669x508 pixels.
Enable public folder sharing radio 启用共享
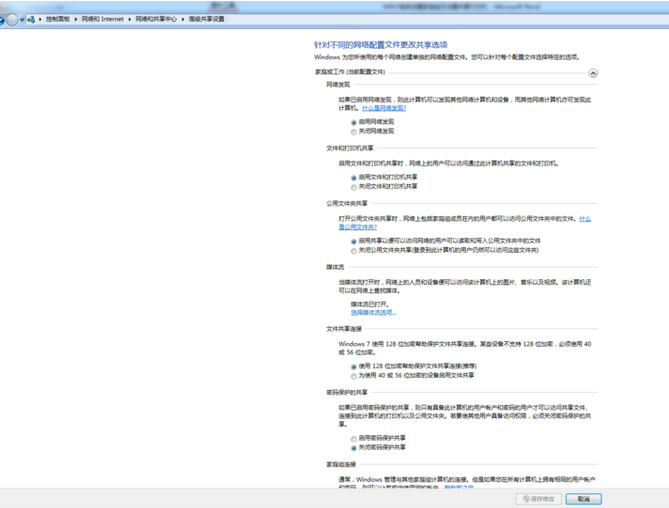354,241
